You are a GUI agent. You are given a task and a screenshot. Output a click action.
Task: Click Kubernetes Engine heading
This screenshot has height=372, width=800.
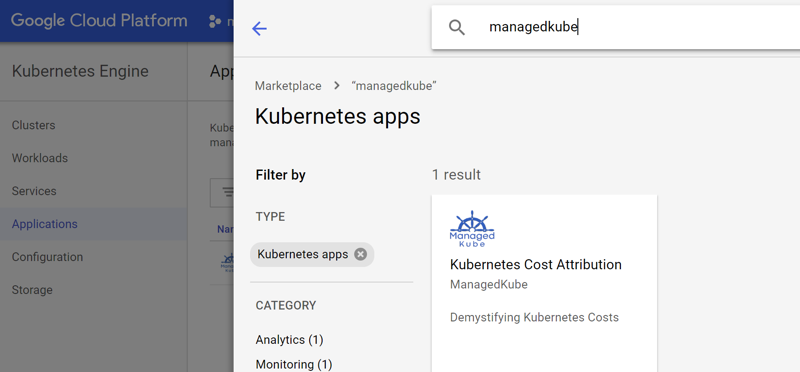[x=80, y=71]
